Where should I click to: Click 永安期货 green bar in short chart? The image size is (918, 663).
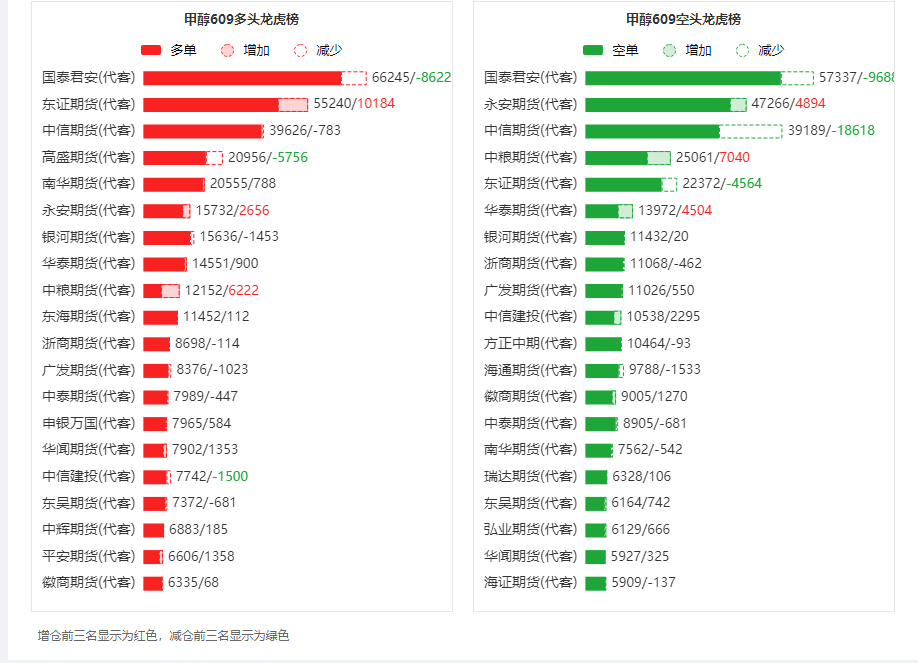[658, 105]
